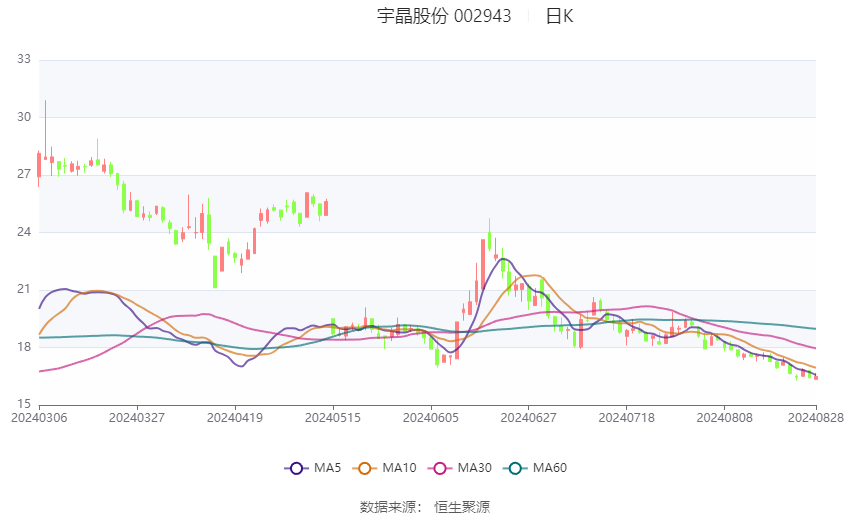The height and width of the screenshot is (517, 850).
Task: Click the green candlestick peaking near 24.7 in June
Action: pos(490,234)
